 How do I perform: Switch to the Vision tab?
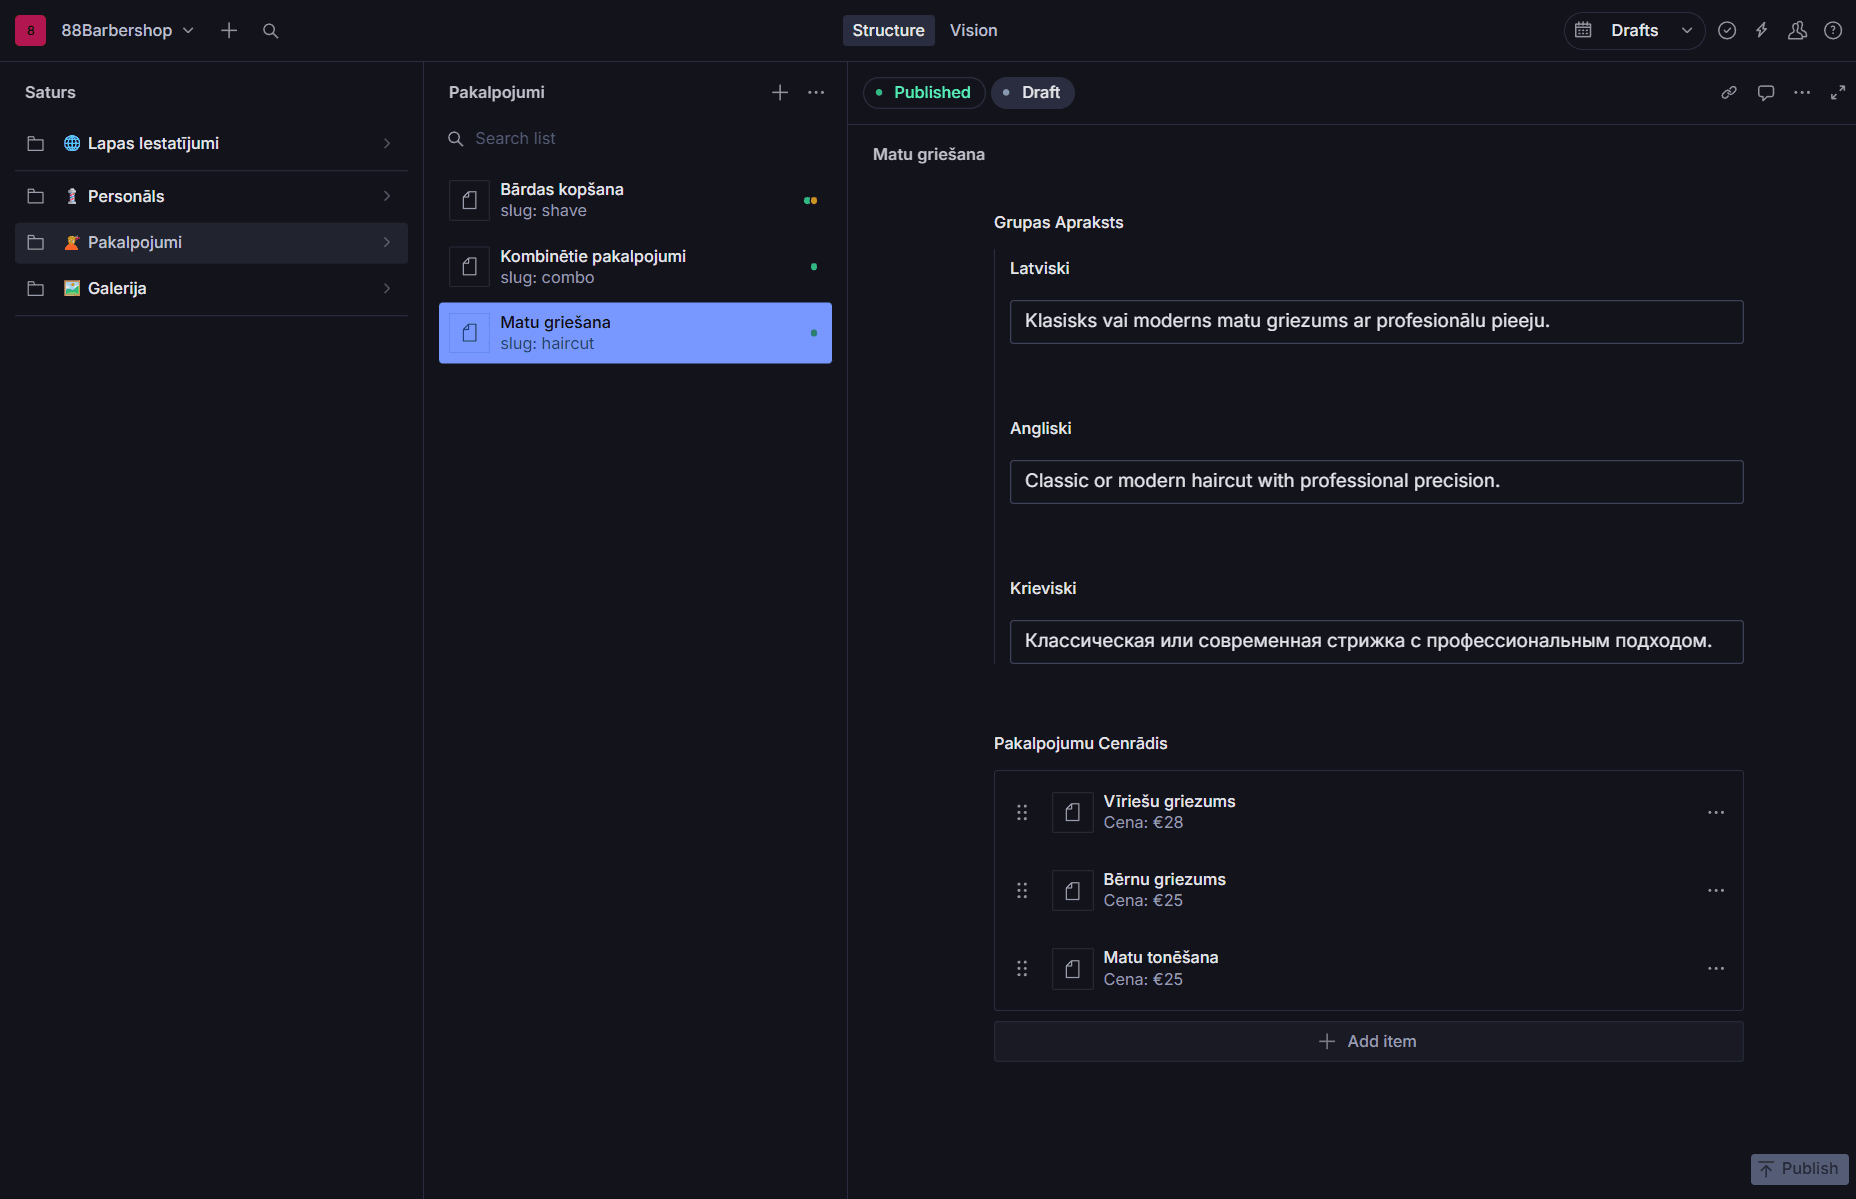[x=973, y=31]
